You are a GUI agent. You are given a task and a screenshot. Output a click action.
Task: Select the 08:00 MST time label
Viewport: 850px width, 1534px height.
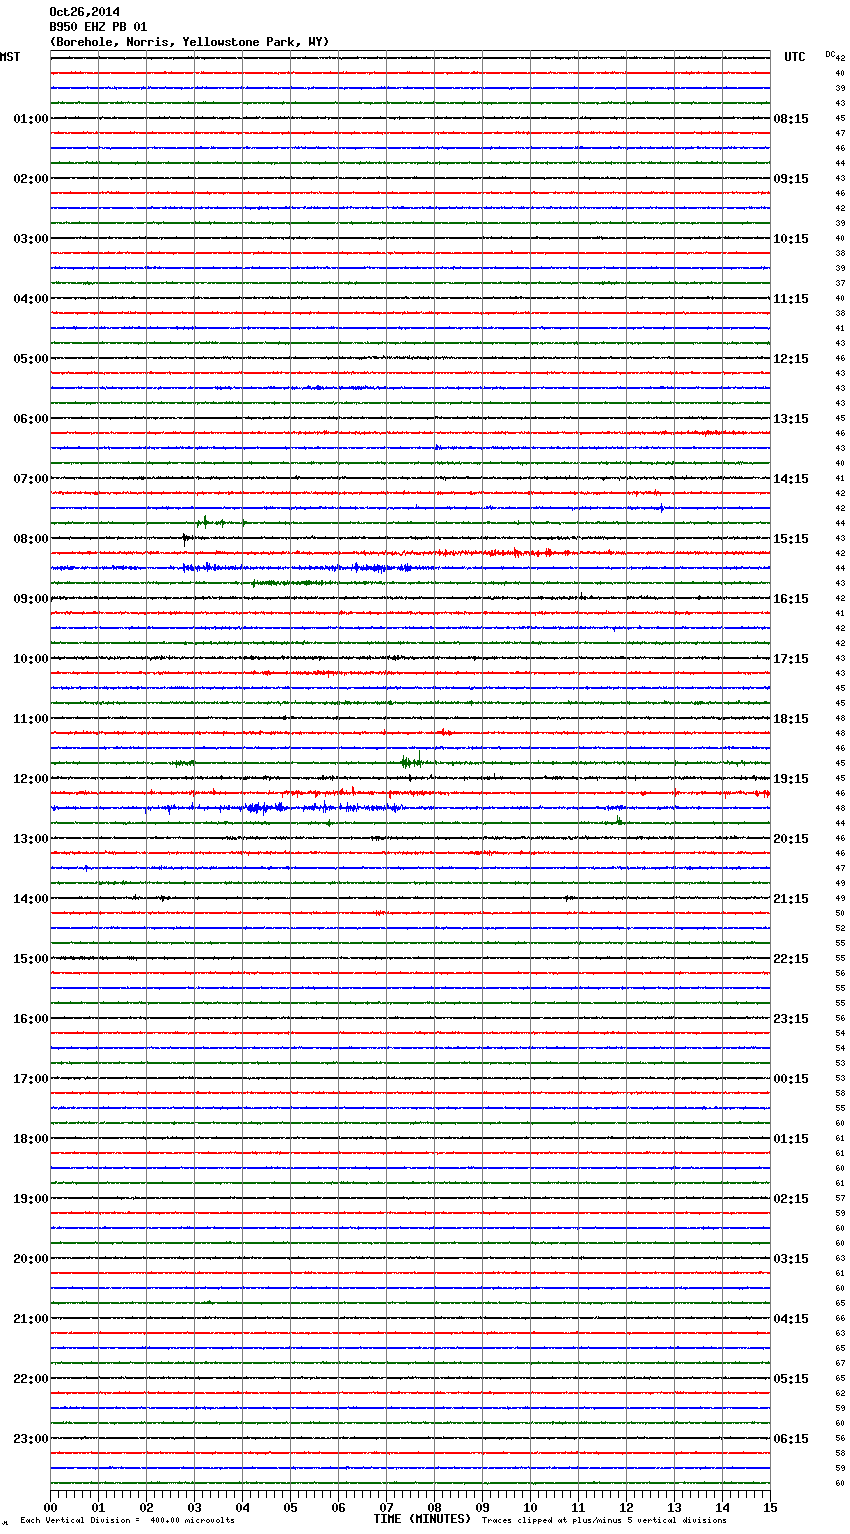pyautogui.click(x=31, y=539)
